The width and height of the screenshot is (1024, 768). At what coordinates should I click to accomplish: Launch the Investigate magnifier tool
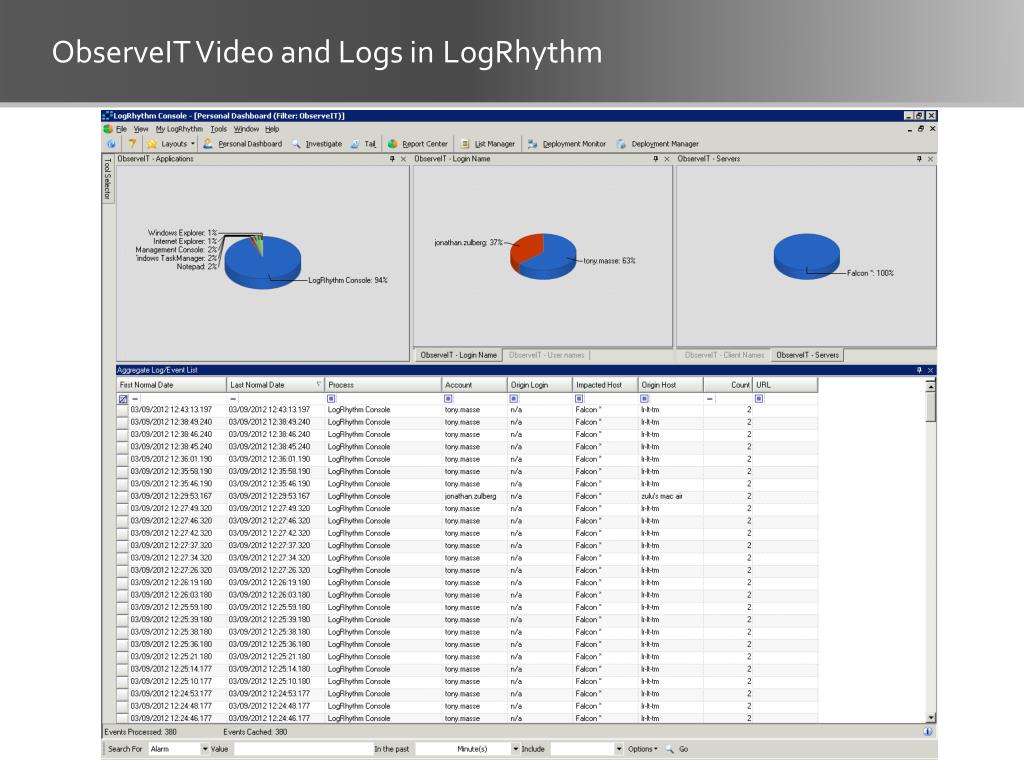pos(317,144)
